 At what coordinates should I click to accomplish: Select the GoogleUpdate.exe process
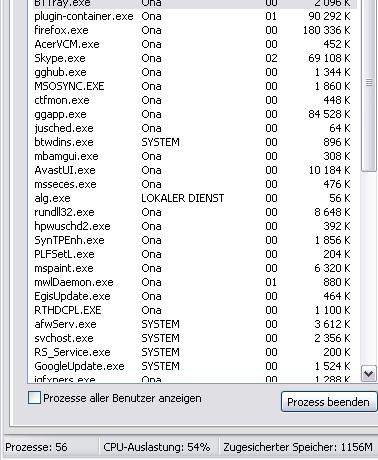[192, 366]
